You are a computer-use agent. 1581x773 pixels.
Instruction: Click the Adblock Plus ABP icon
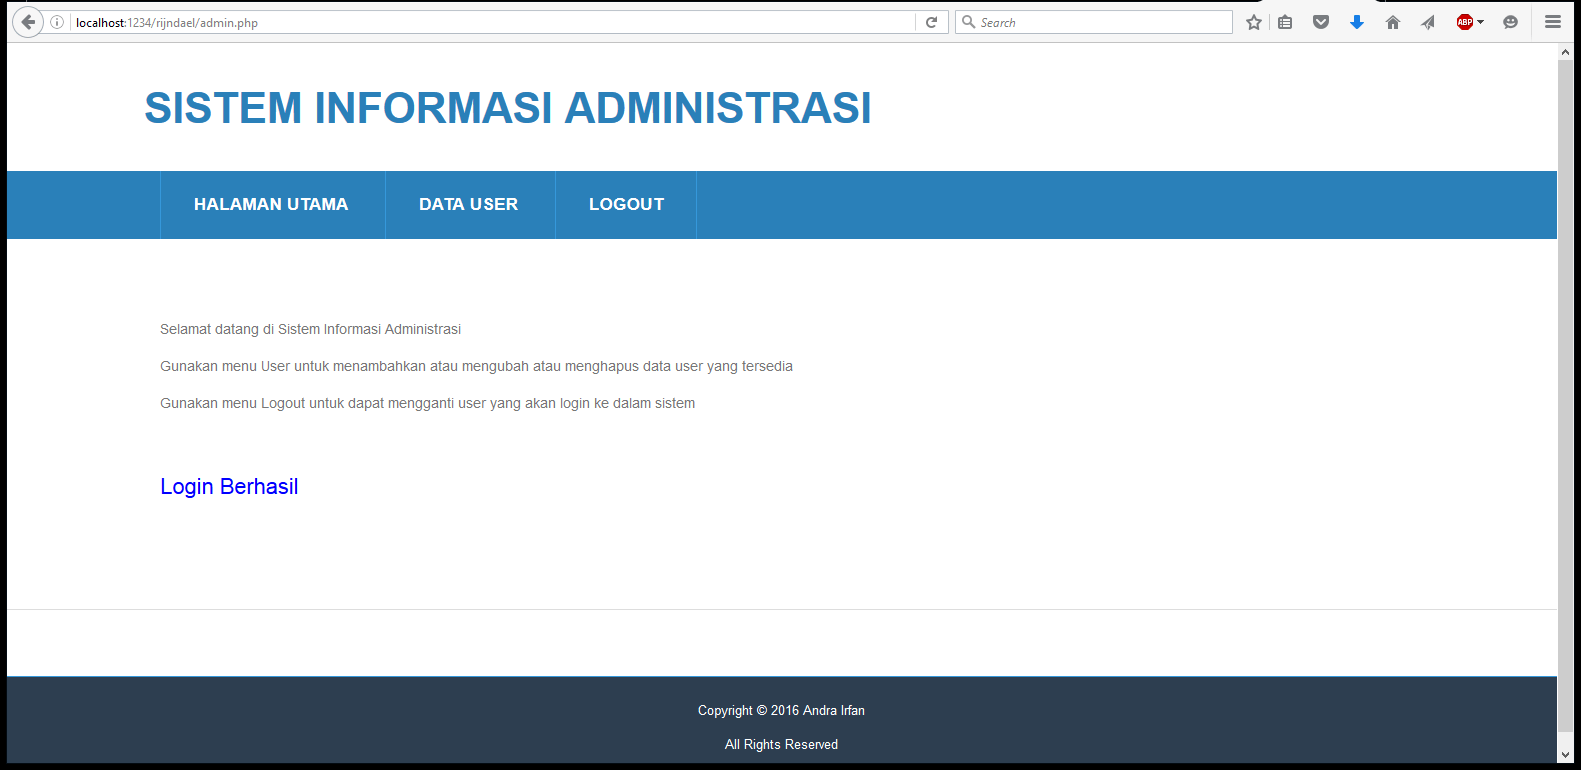point(1464,22)
